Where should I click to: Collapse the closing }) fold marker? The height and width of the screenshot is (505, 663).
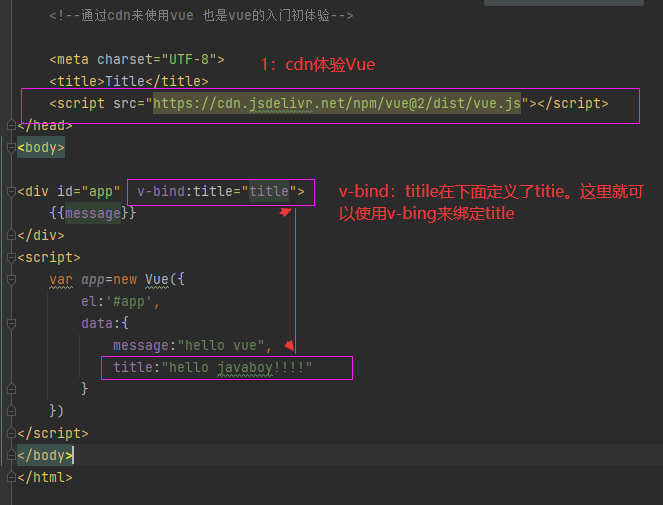[11, 411]
